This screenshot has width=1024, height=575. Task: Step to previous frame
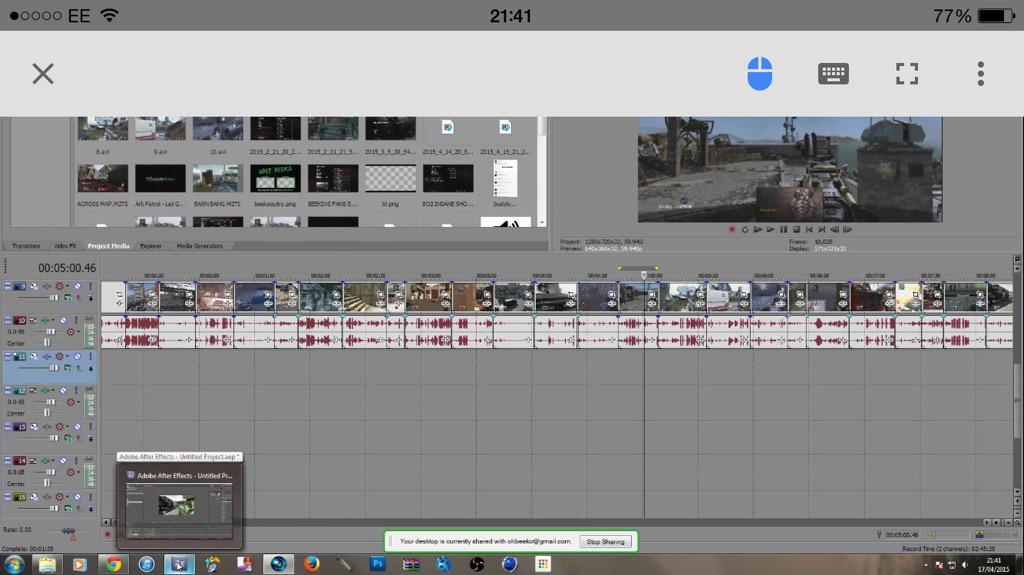pos(835,229)
